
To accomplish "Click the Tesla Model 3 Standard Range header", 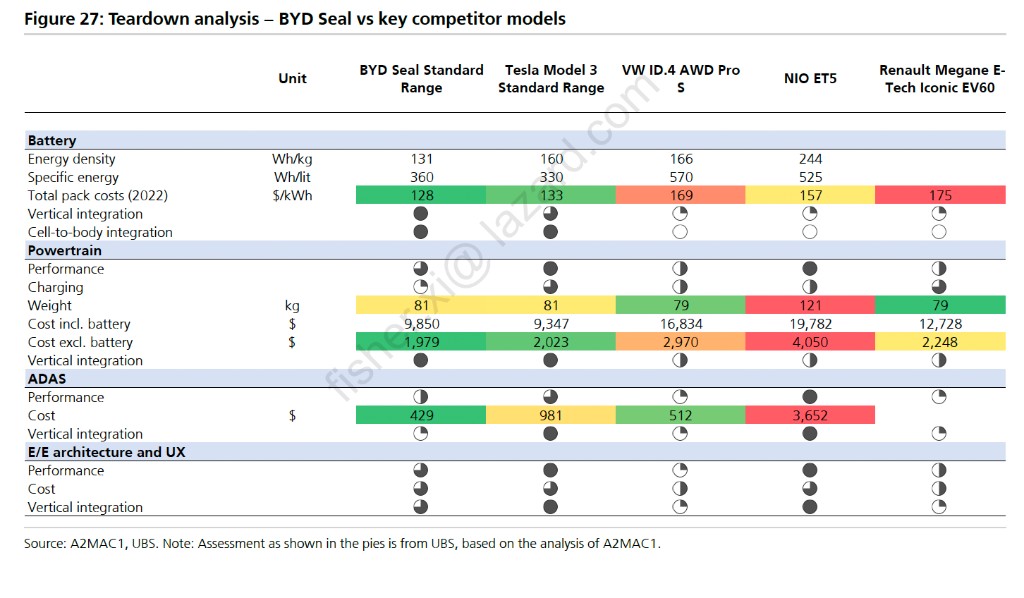I will [551, 79].
